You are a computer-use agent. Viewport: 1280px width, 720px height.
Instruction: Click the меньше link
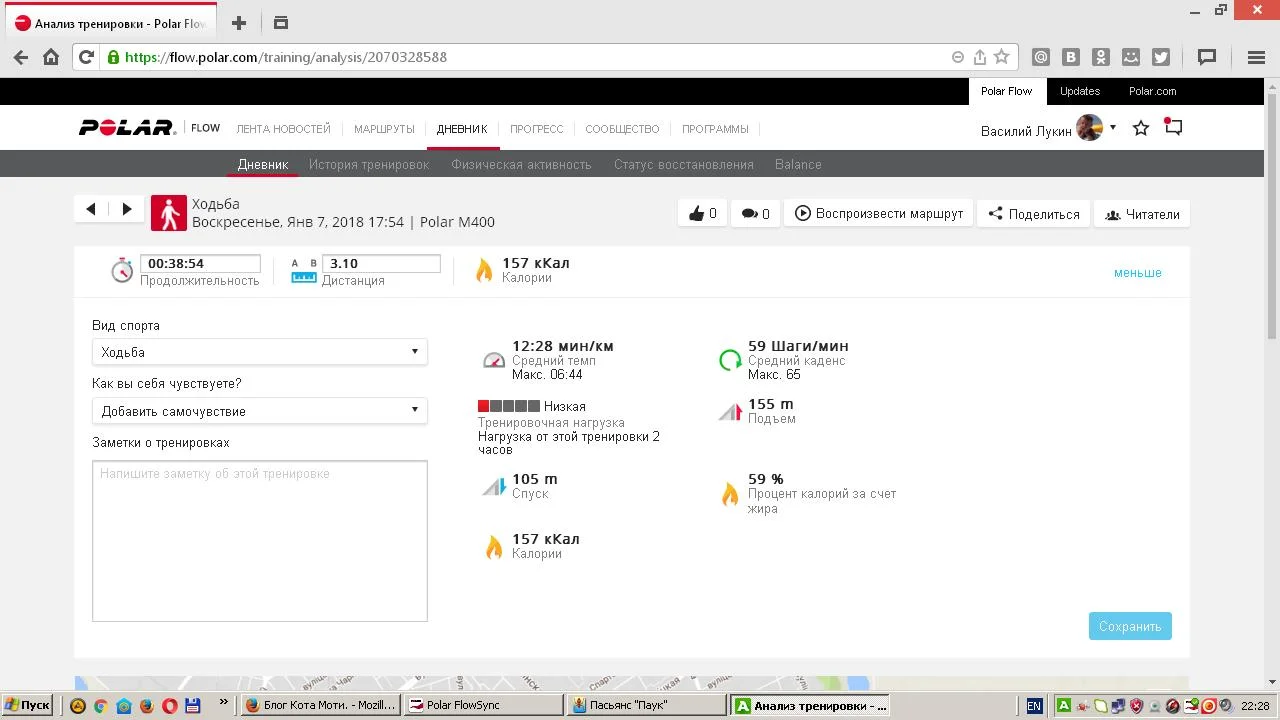pyautogui.click(x=1137, y=273)
